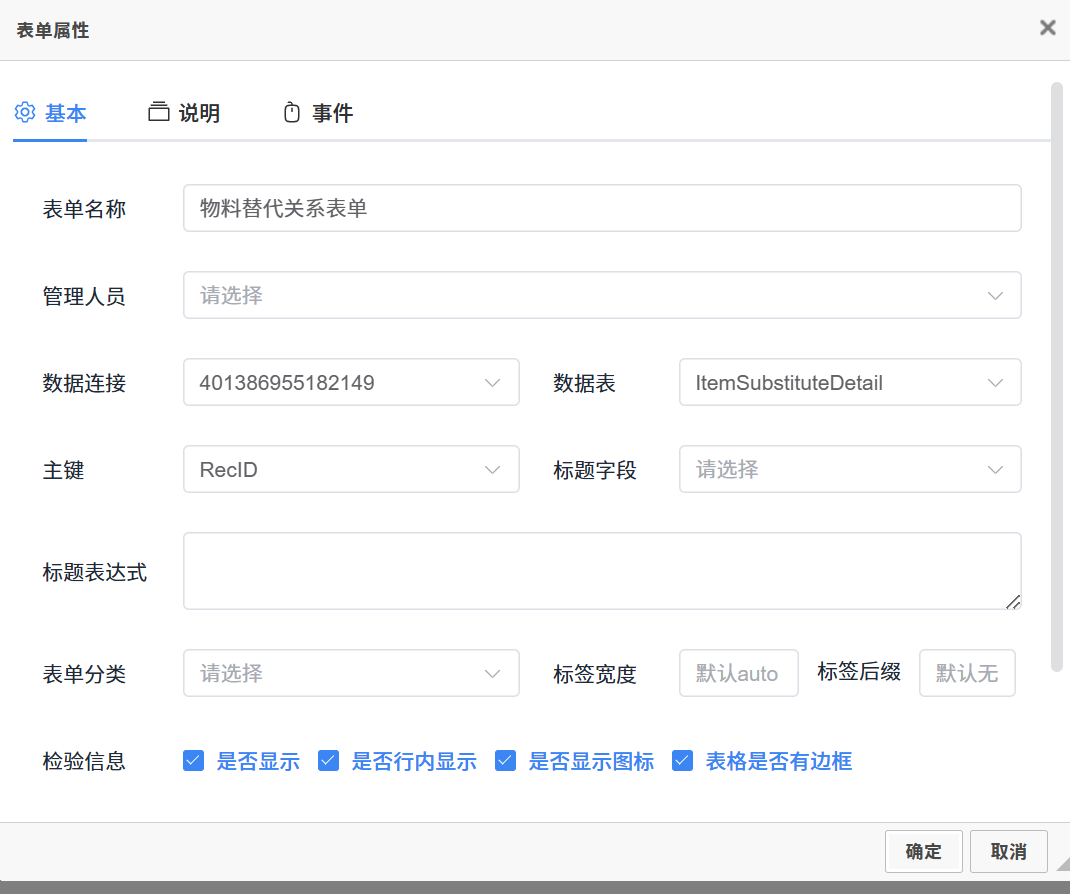Click into the 表单名称 input field
The height and width of the screenshot is (894, 1070).
point(601,208)
